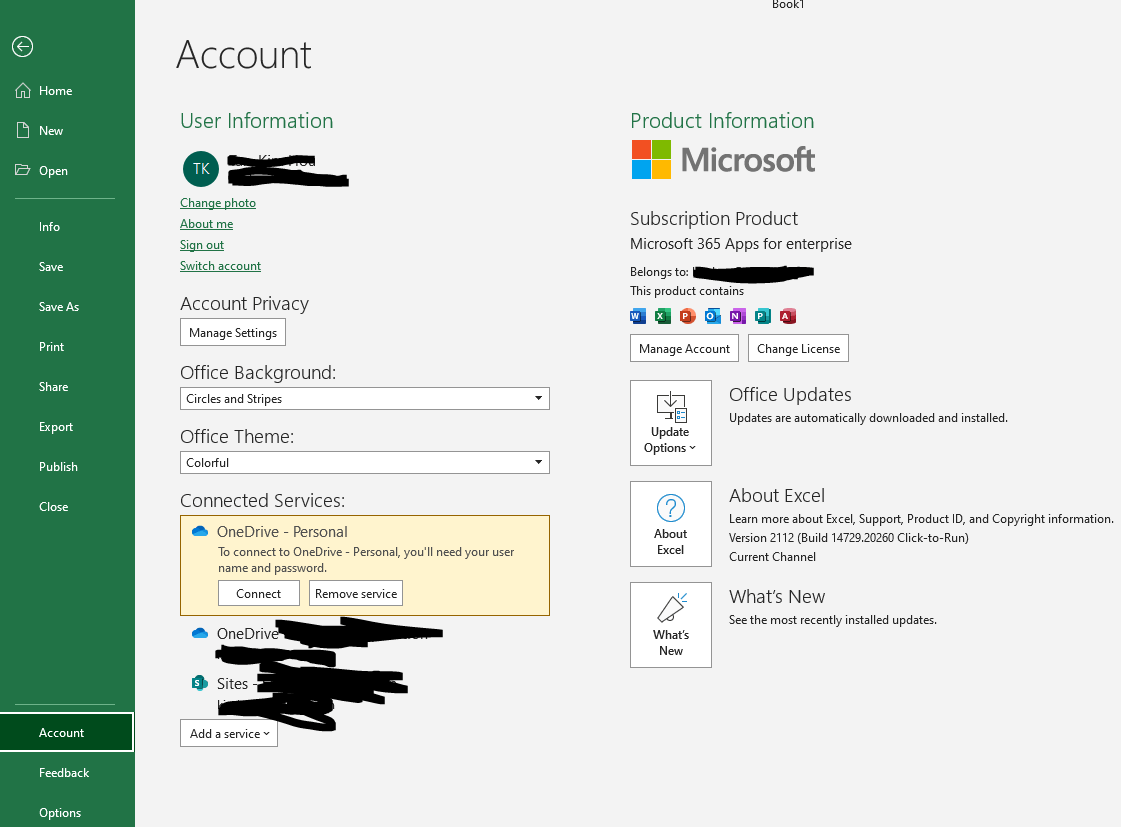Click the Publisher app icon
The image size is (1121, 827).
tap(763, 316)
